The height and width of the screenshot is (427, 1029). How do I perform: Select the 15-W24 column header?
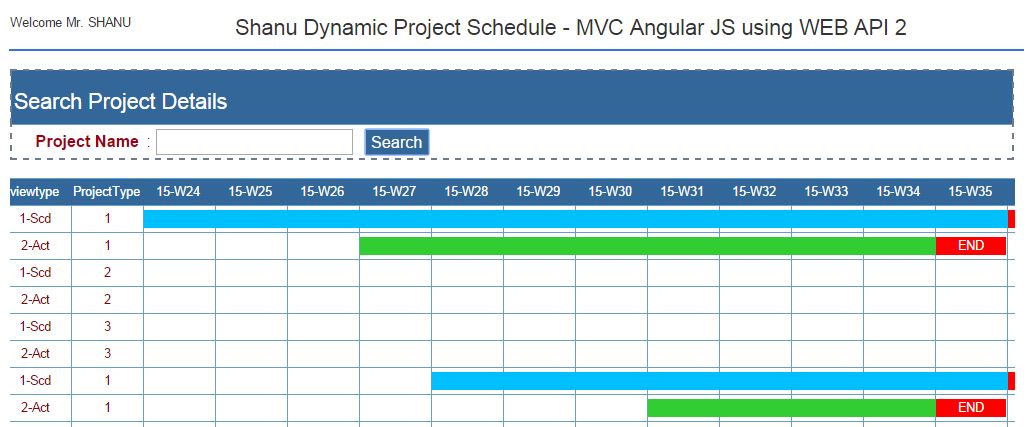[x=178, y=192]
